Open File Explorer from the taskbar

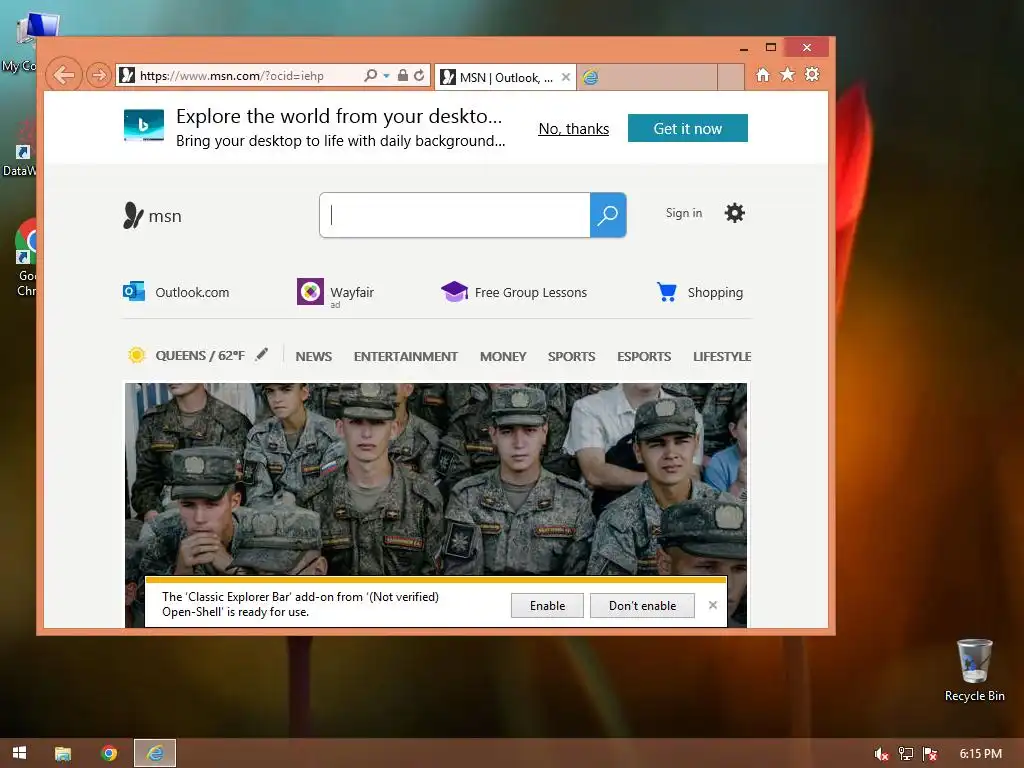pos(63,753)
